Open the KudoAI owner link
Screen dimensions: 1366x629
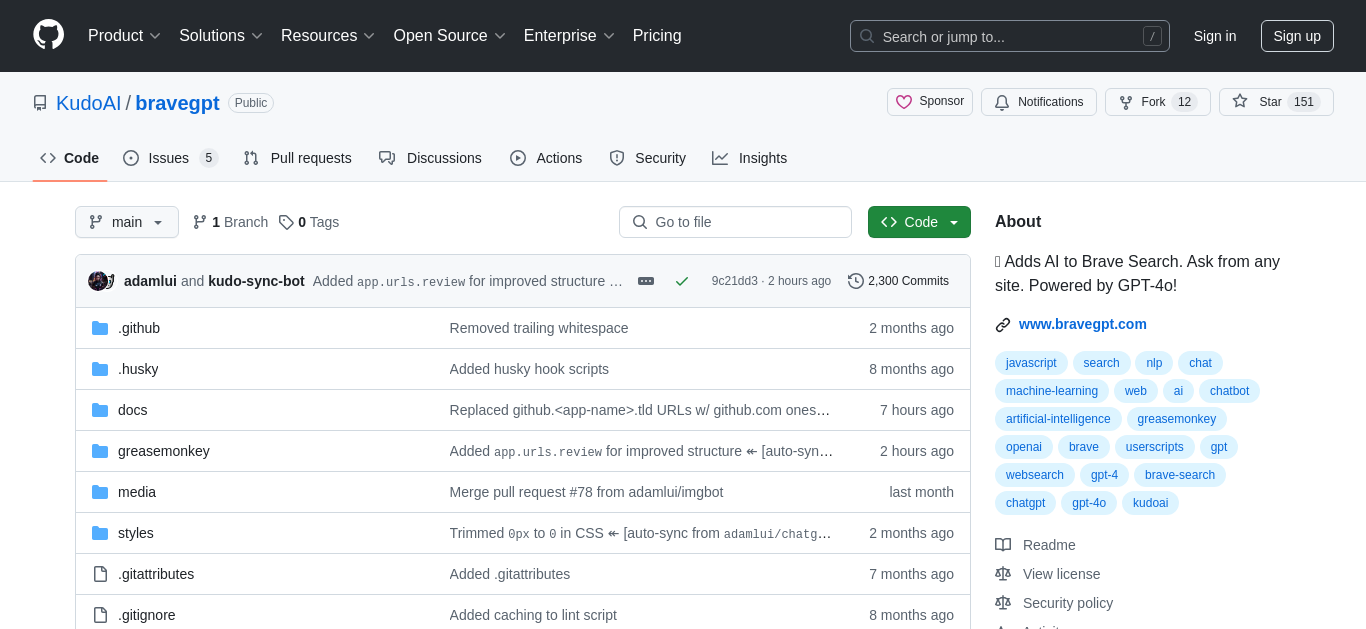88,103
